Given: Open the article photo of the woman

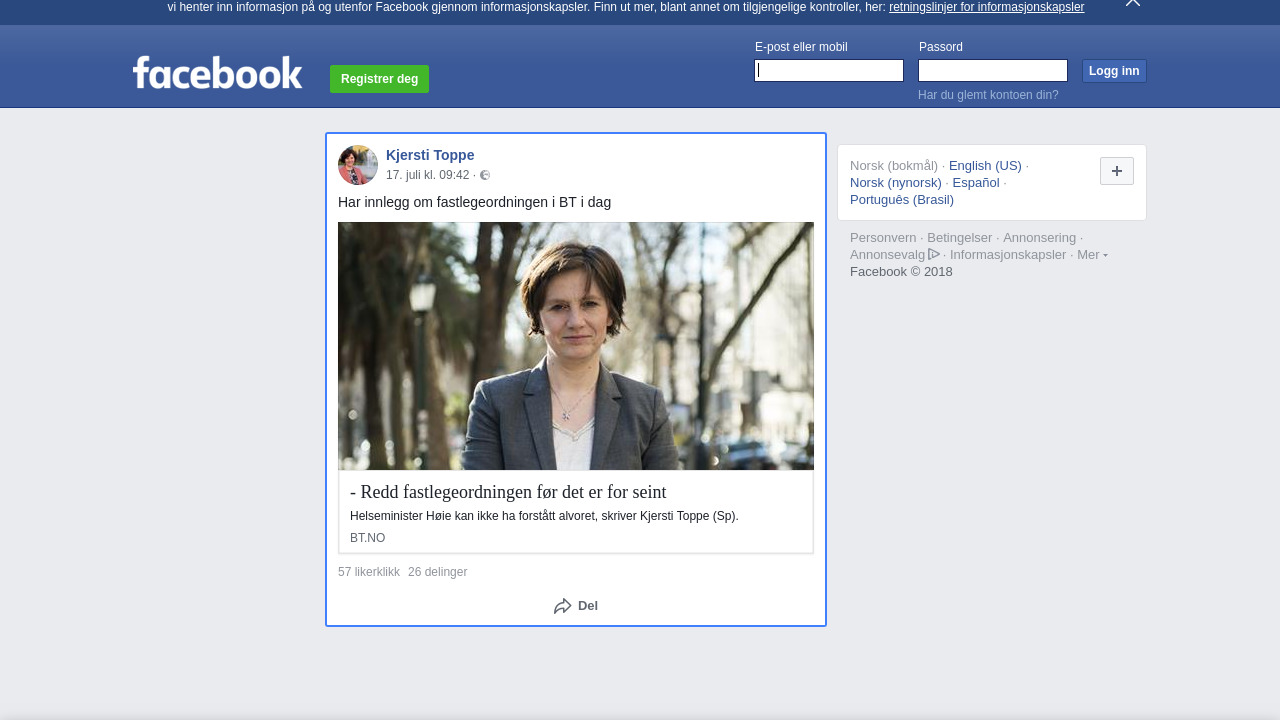Looking at the screenshot, I should point(576,346).
